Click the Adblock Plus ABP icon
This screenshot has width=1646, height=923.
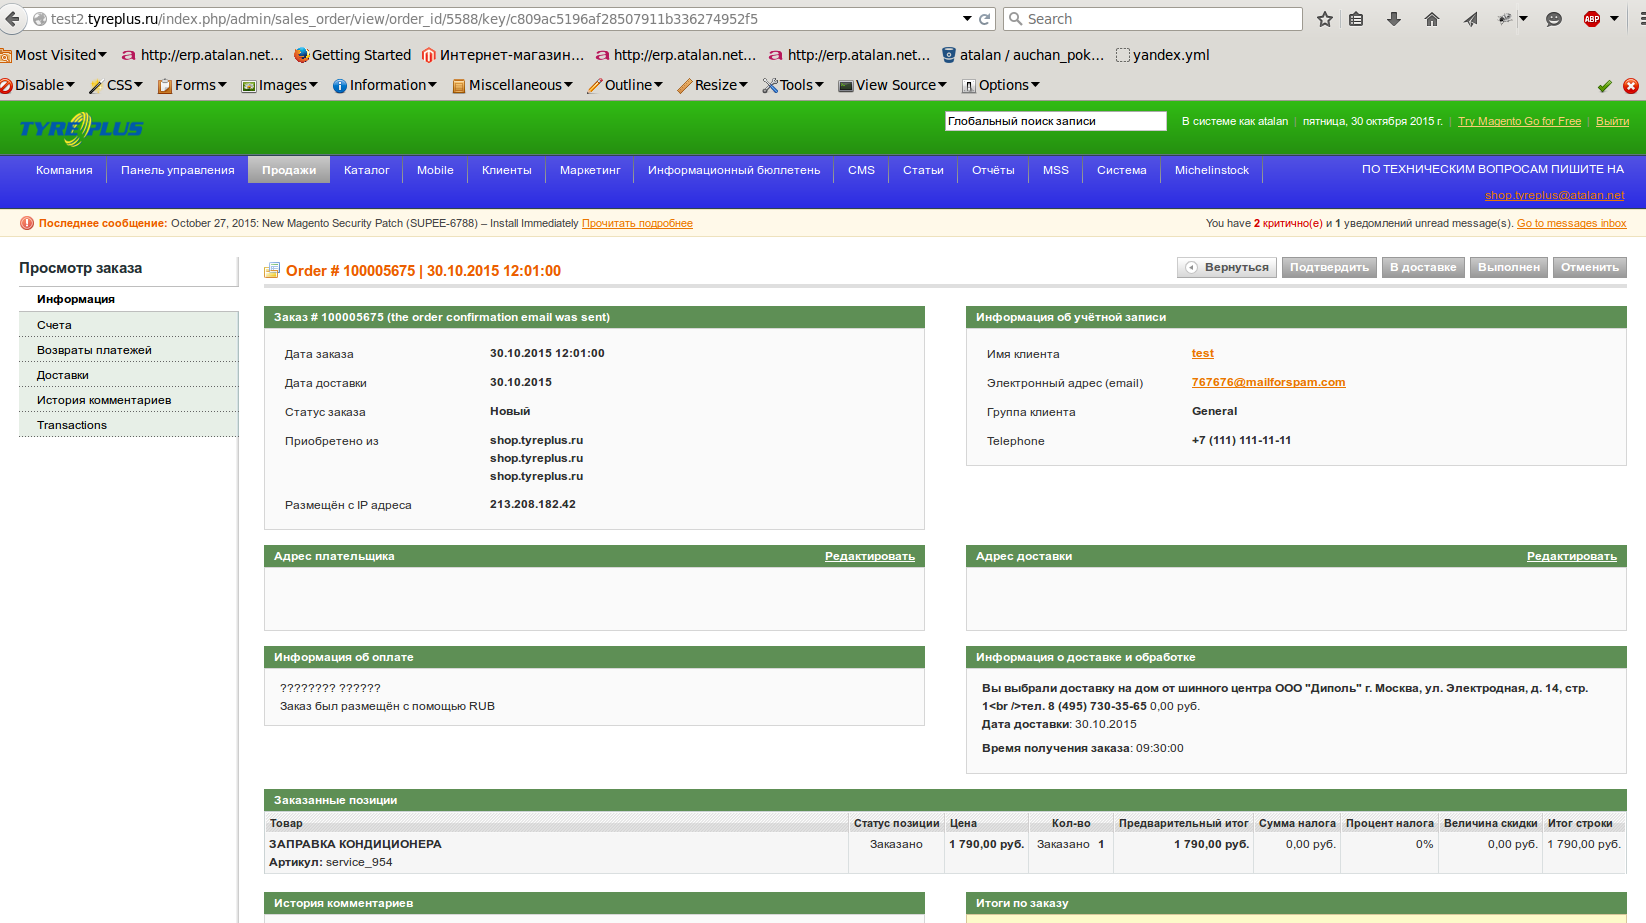point(1592,19)
